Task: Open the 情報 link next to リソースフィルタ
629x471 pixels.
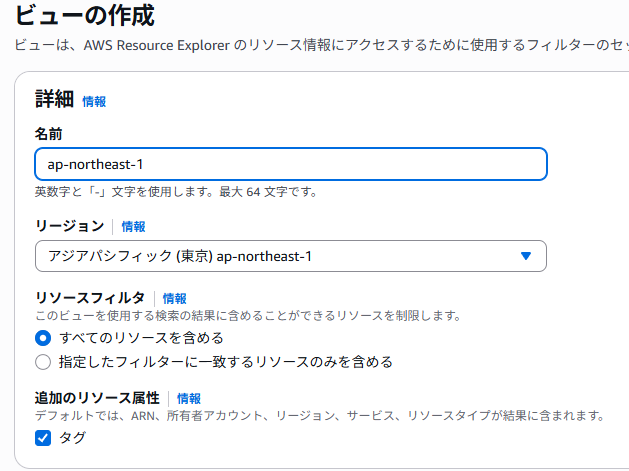Action: point(174,298)
